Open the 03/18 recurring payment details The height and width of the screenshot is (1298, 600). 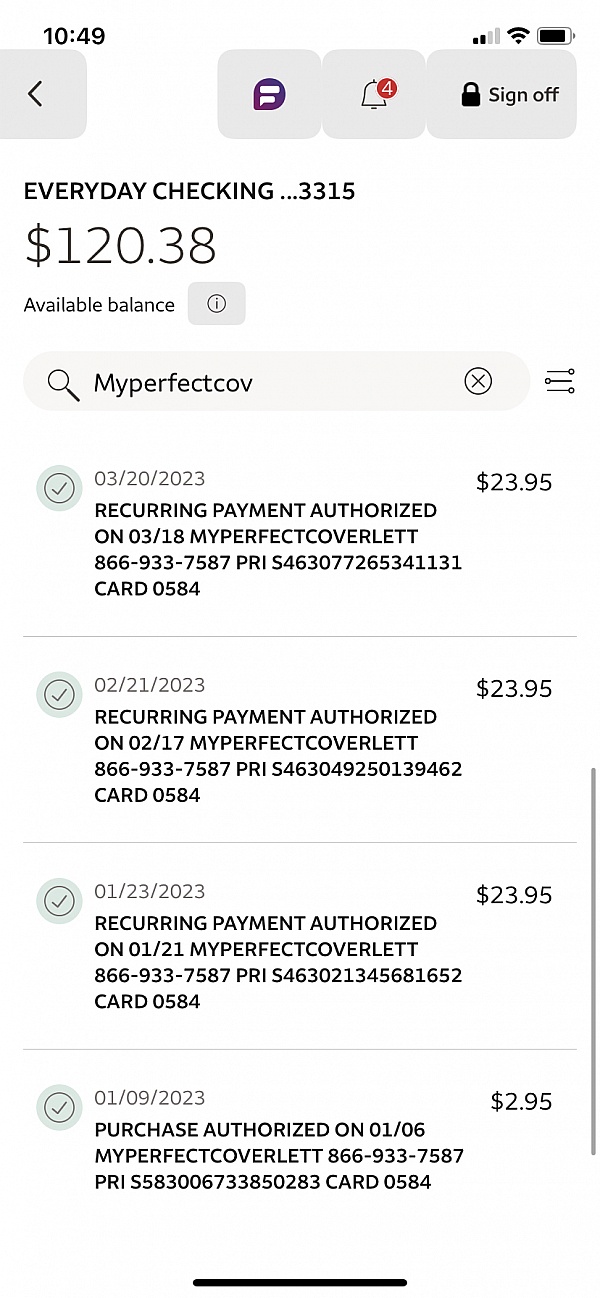(x=277, y=549)
